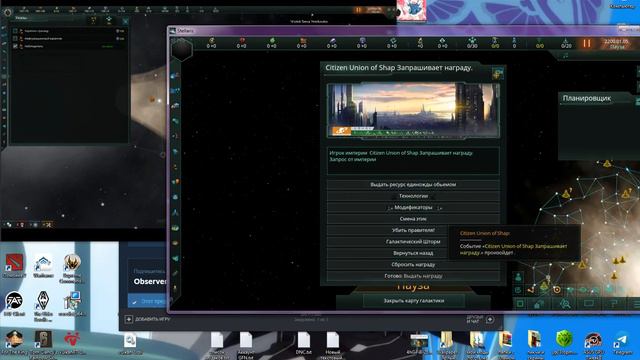Image resolution: width=640 pixels, height=360 pixels.
Task: Choose 'Убить правителя!' option
Action: [x=413, y=230]
